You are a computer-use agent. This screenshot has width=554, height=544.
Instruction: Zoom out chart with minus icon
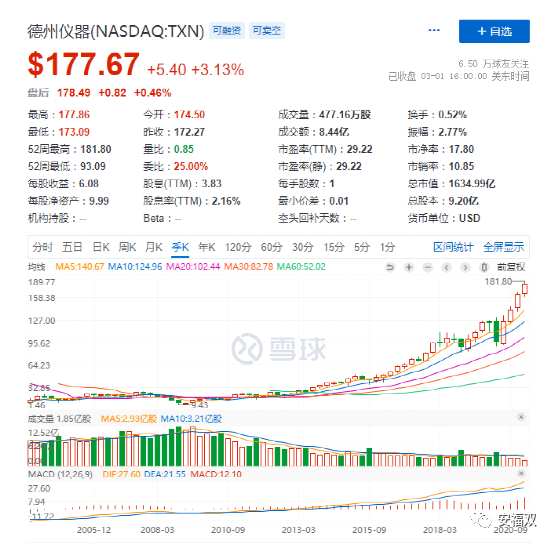pos(428,267)
